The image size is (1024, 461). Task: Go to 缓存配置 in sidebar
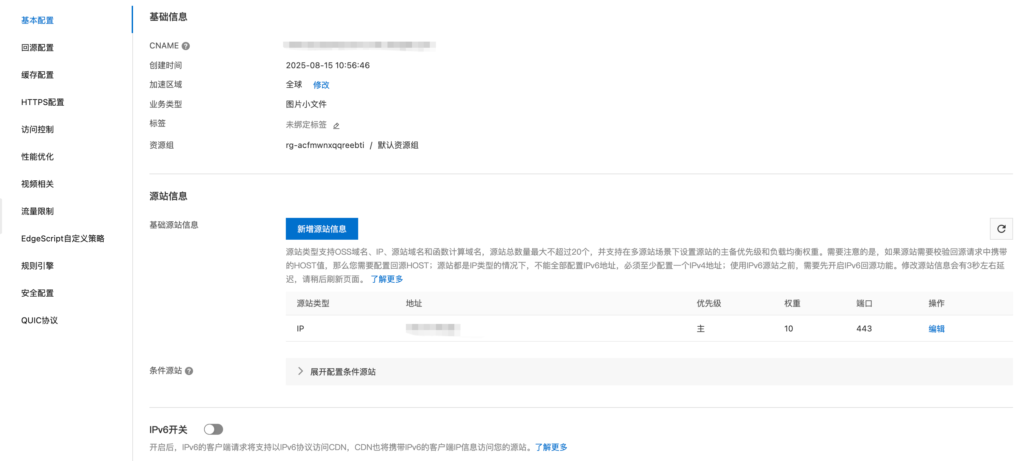tap(37, 75)
